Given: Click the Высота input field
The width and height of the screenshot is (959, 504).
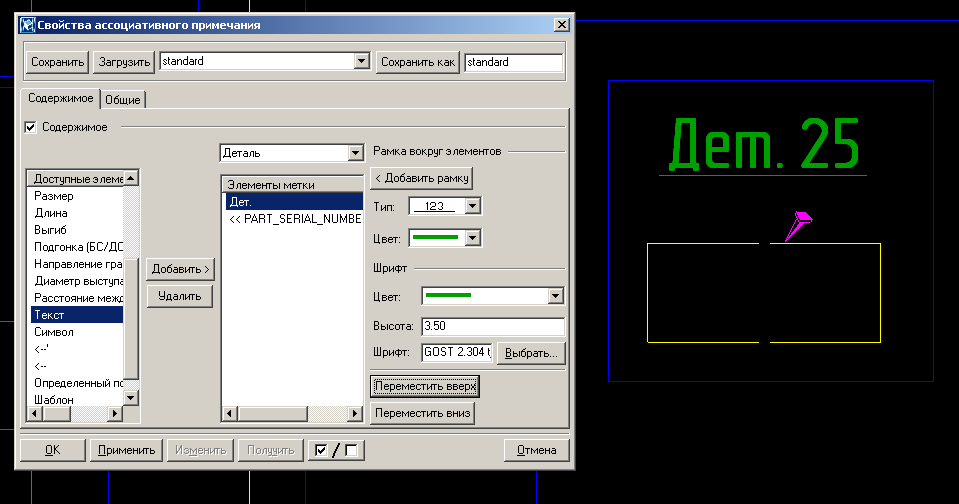Looking at the screenshot, I should coord(493,326).
